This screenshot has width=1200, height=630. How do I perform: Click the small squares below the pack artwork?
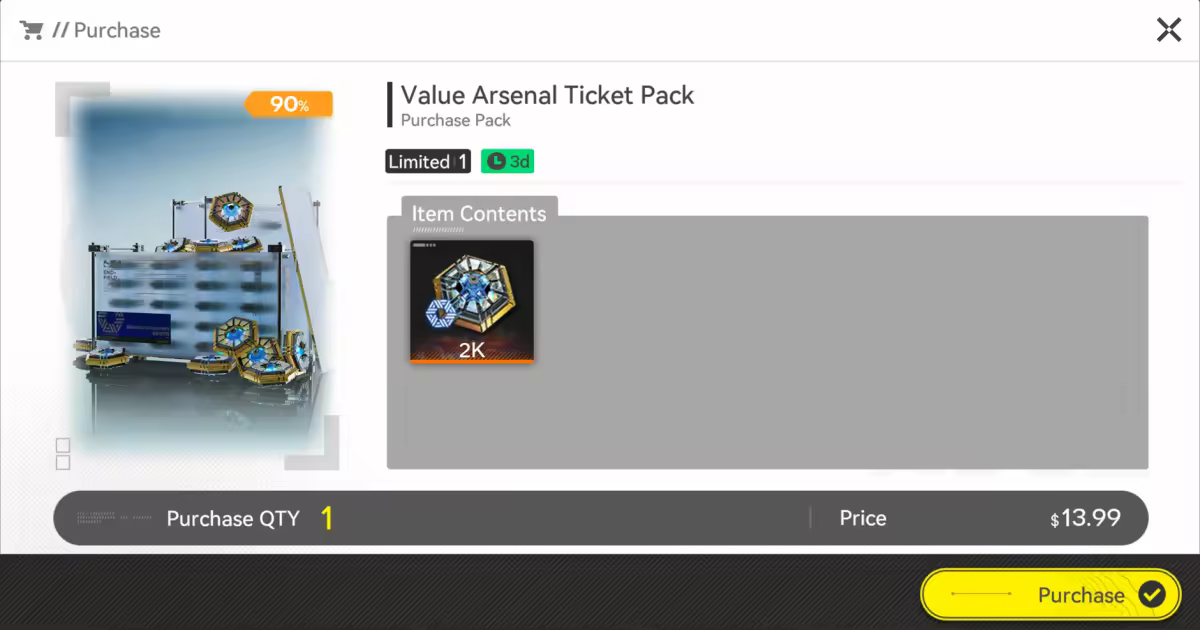point(63,453)
